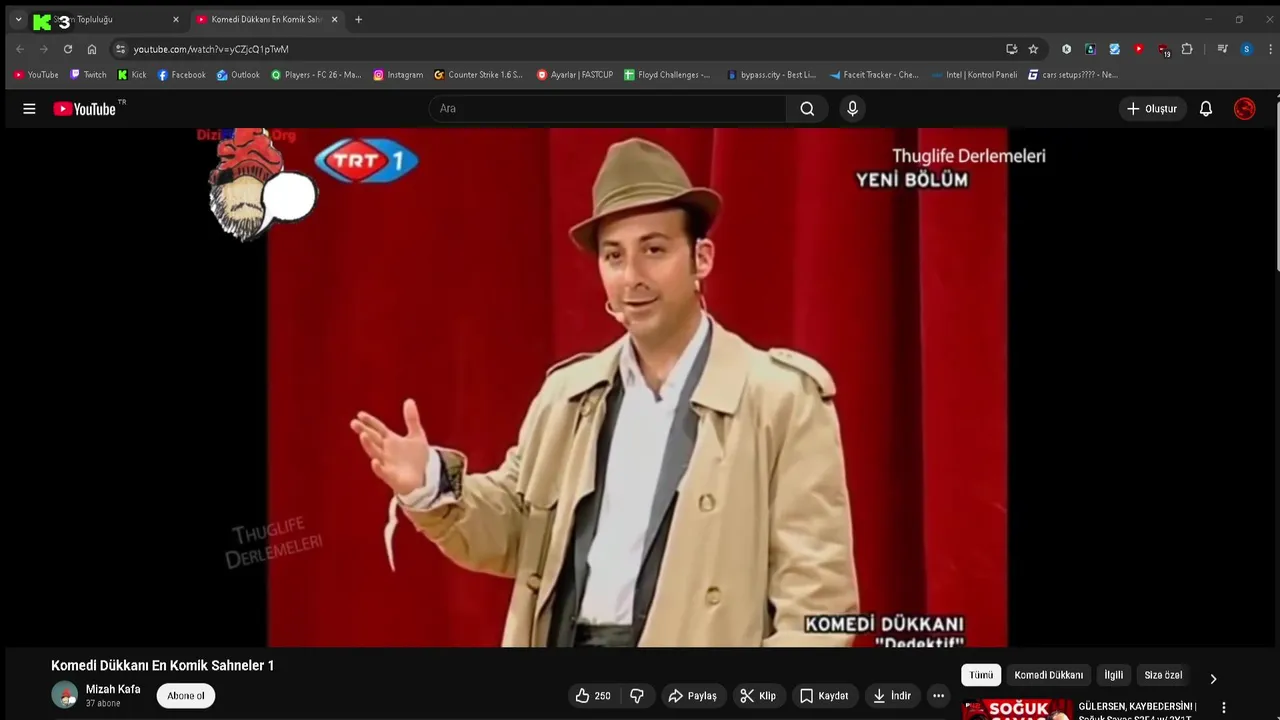Open Floyd Challenges bookmark
Screen dimensions: 1280x720
coord(667,75)
